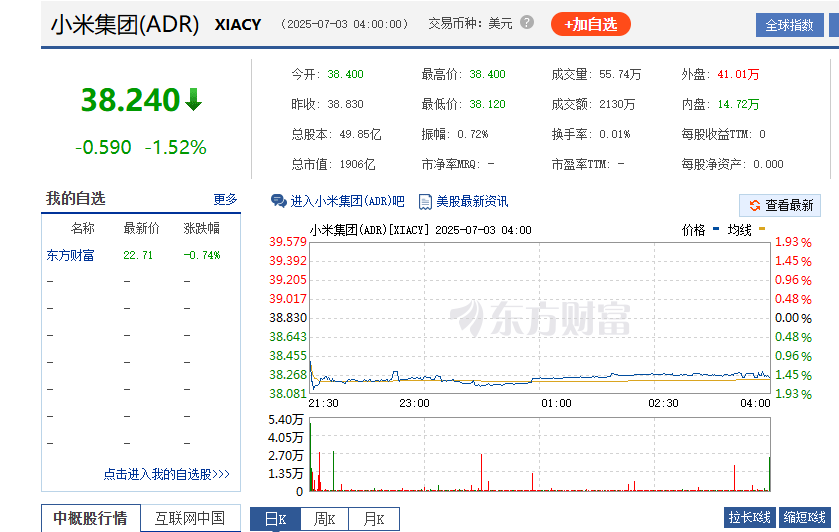Refresh data with 查看最新 button
This screenshot has width=839, height=532.
pos(780,206)
